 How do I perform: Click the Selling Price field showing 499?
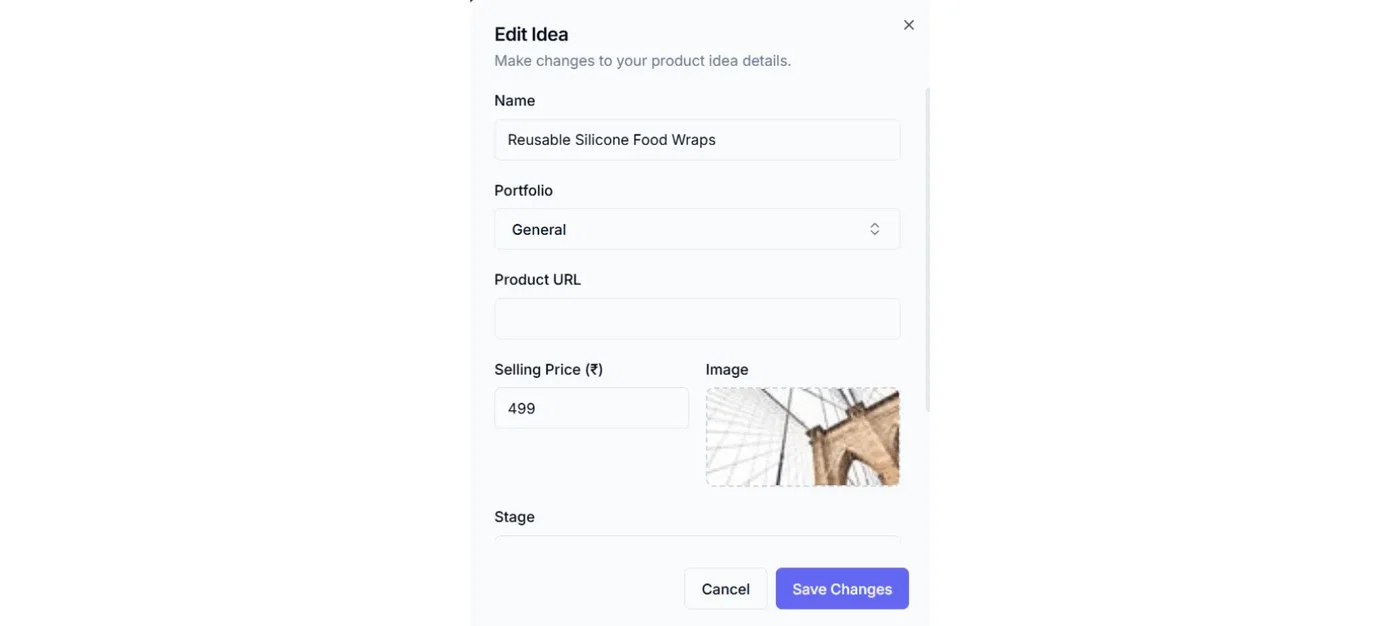click(x=591, y=408)
